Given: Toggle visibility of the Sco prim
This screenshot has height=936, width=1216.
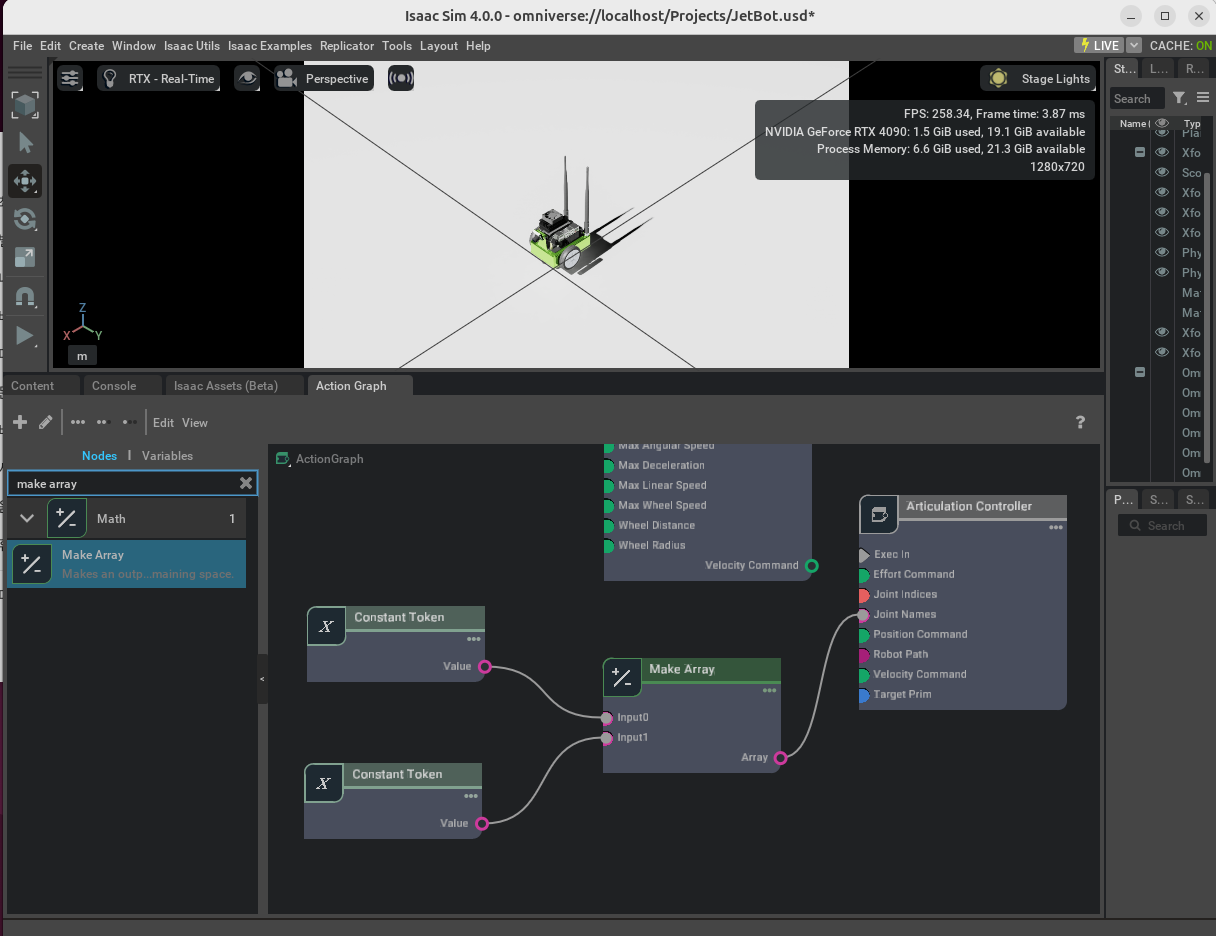Looking at the screenshot, I should [1162, 173].
